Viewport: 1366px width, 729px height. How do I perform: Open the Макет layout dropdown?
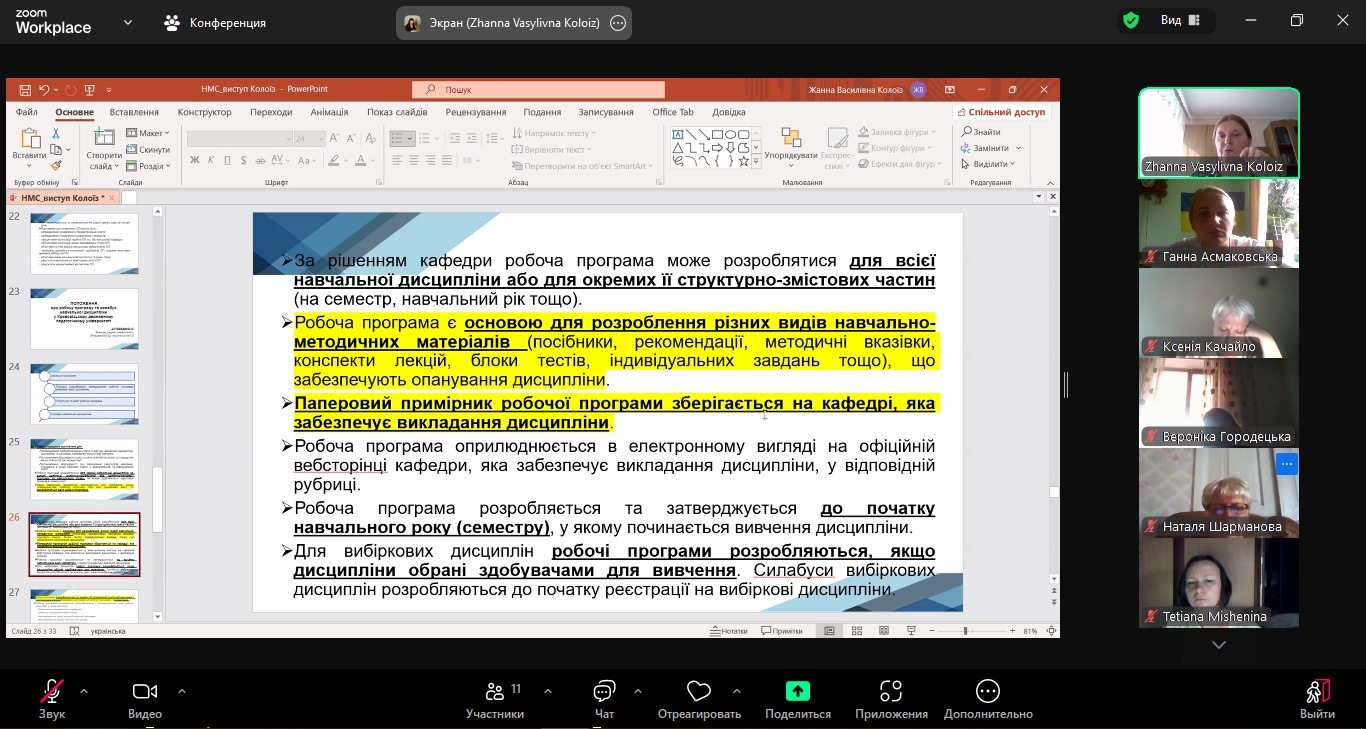tap(149, 133)
